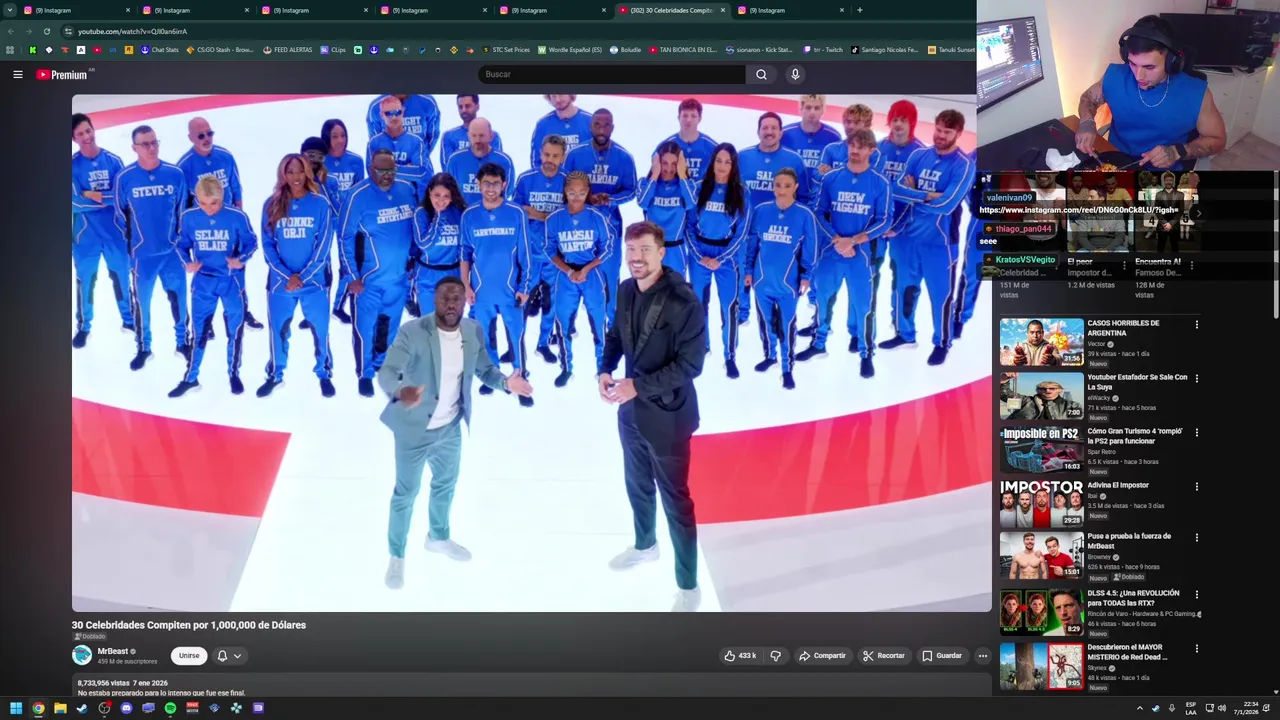Show hidden system tray icons

point(1139,708)
